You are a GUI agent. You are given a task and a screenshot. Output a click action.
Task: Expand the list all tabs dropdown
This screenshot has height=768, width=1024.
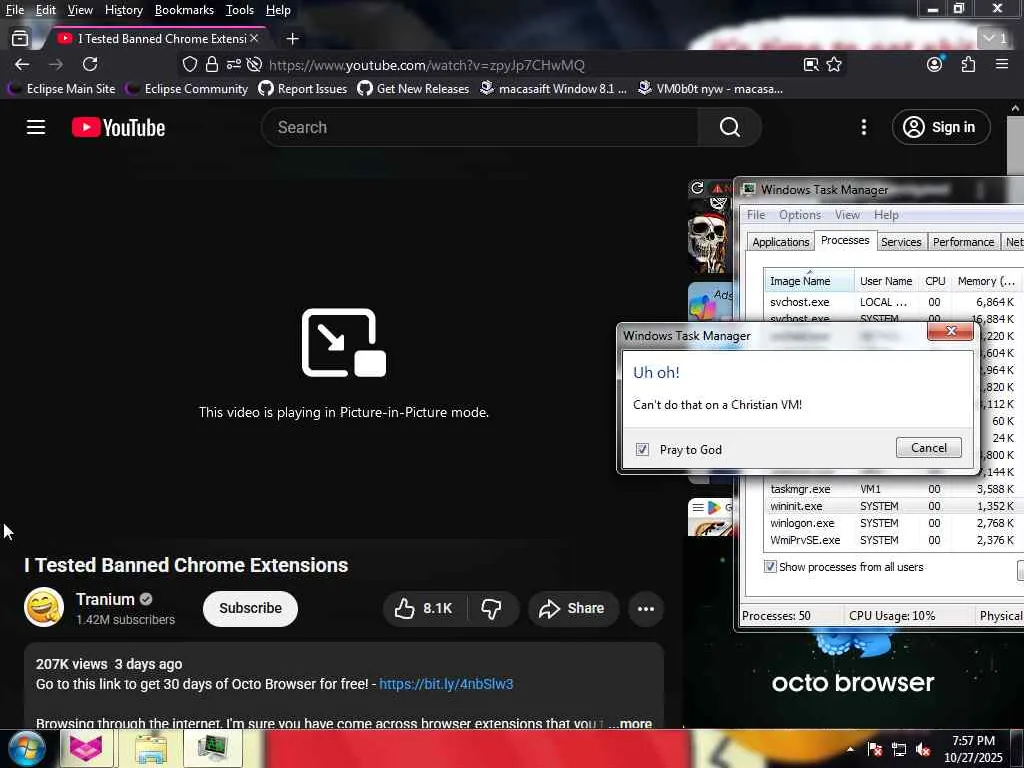click(x=995, y=39)
